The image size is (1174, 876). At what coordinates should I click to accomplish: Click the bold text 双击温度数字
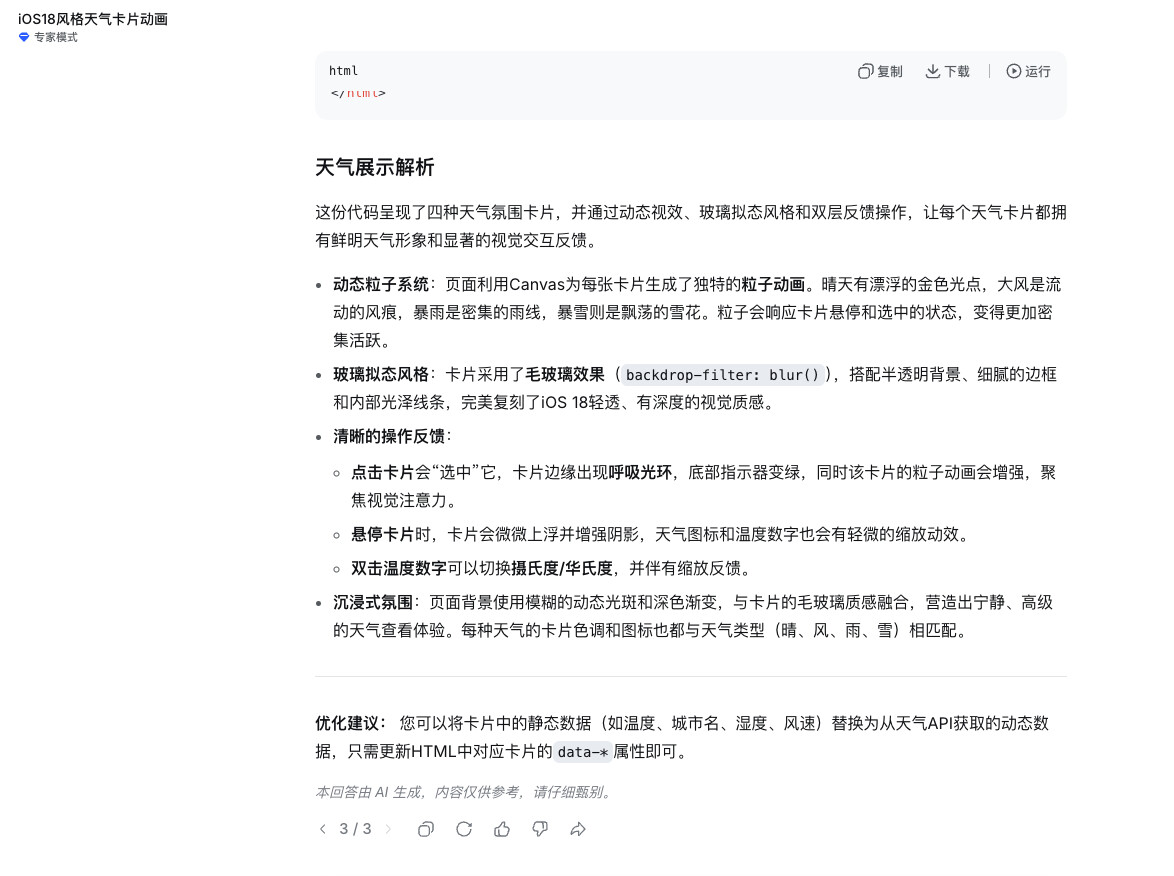click(x=399, y=568)
